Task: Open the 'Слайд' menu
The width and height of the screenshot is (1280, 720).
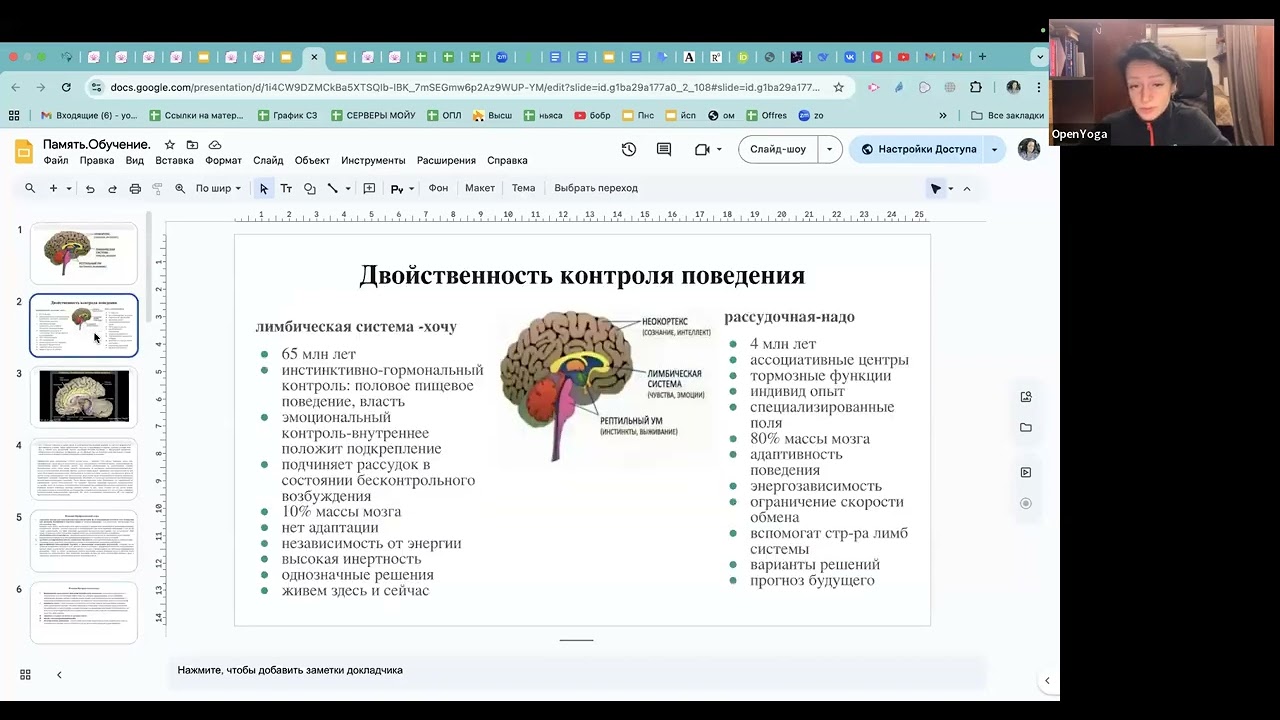Action: pyautogui.click(x=268, y=160)
